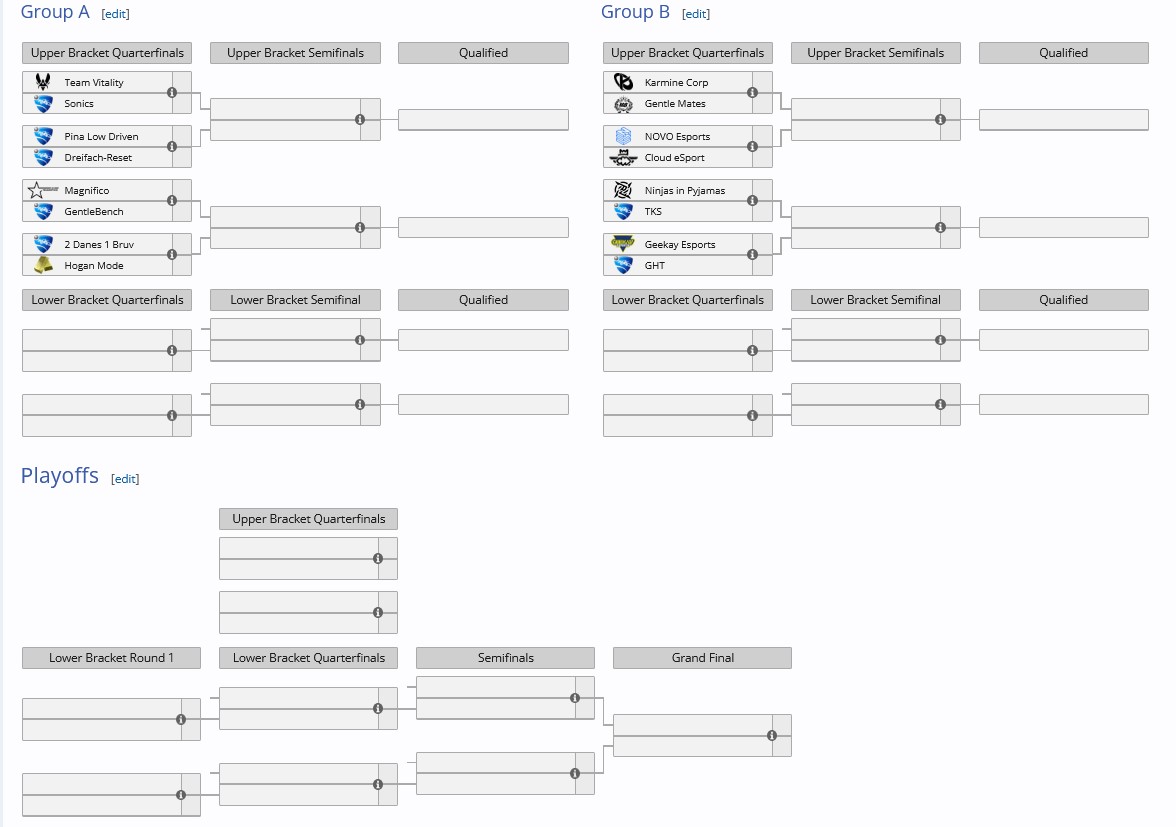Click the Magnifico star logo icon
Image resolution: width=1176 pixels, height=827 pixels.
[x=40, y=190]
